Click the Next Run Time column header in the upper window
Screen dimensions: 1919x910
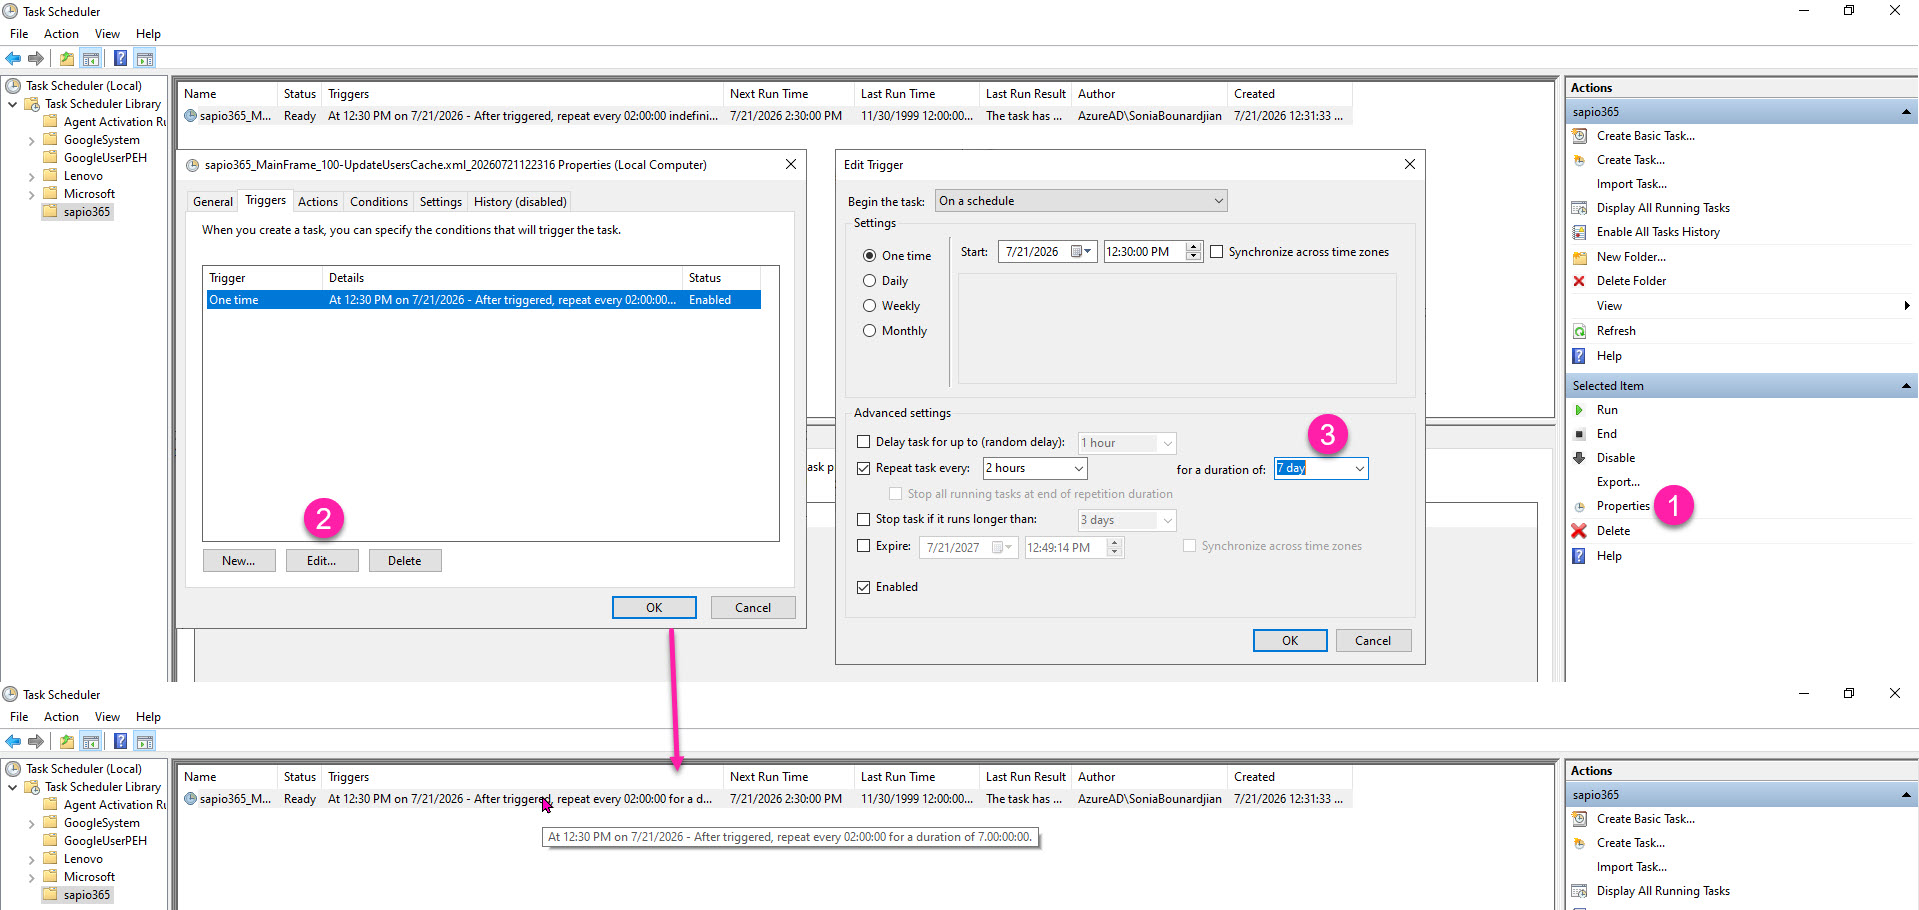click(x=789, y=94)
